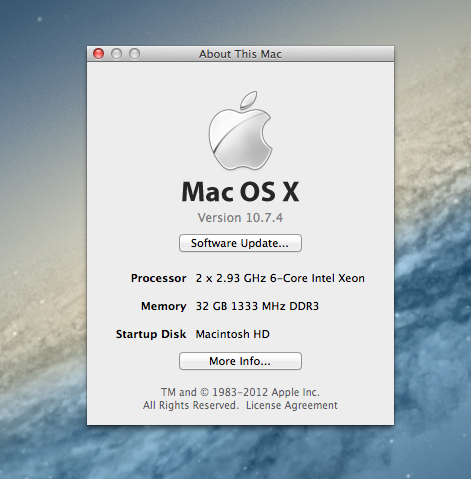Minimize the About This Mac window
The height and width of the screenshot is (479, 471).
116,54
